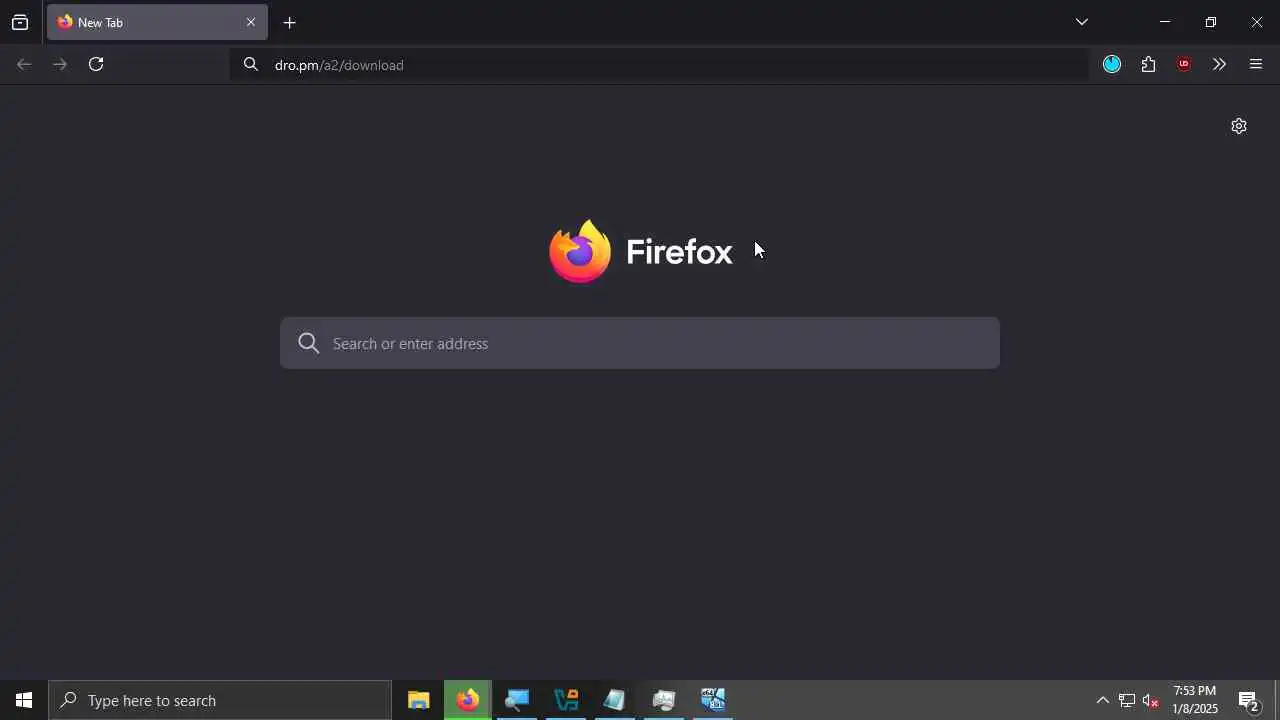
Task: Open the notification center icon
Action: pyautogui.click(x=1248, y=700)
